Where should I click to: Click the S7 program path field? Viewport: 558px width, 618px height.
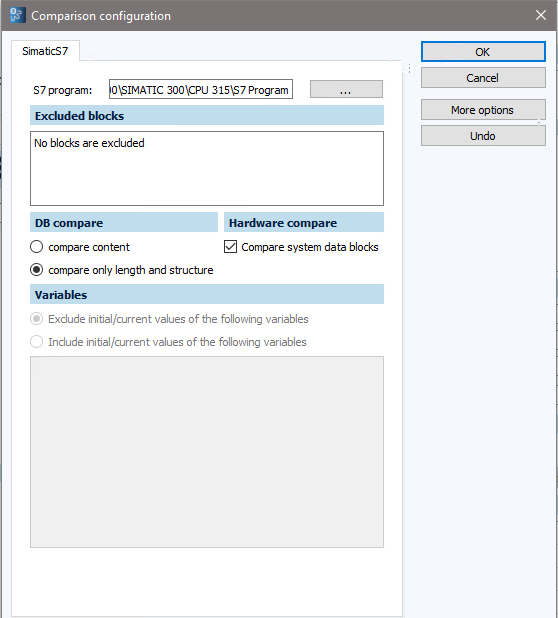click(x=201, y=89)
